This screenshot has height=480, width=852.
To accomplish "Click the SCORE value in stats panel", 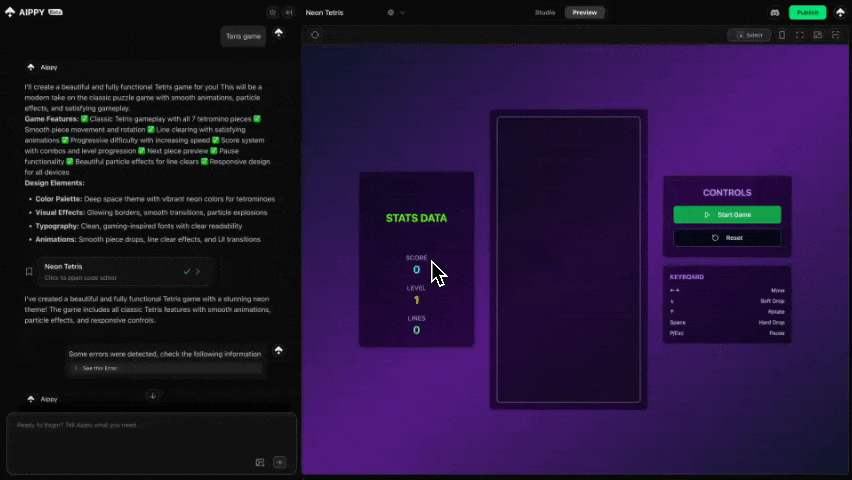I will (x=416, y=270).
